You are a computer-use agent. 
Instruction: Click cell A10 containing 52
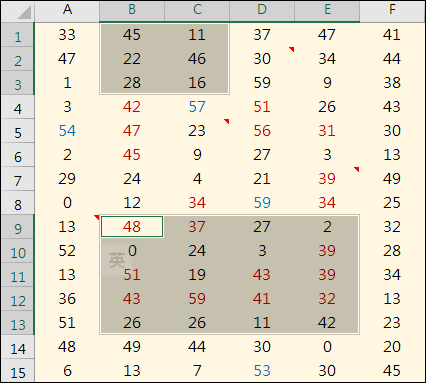pyautogui.click(x=67, y=251)
